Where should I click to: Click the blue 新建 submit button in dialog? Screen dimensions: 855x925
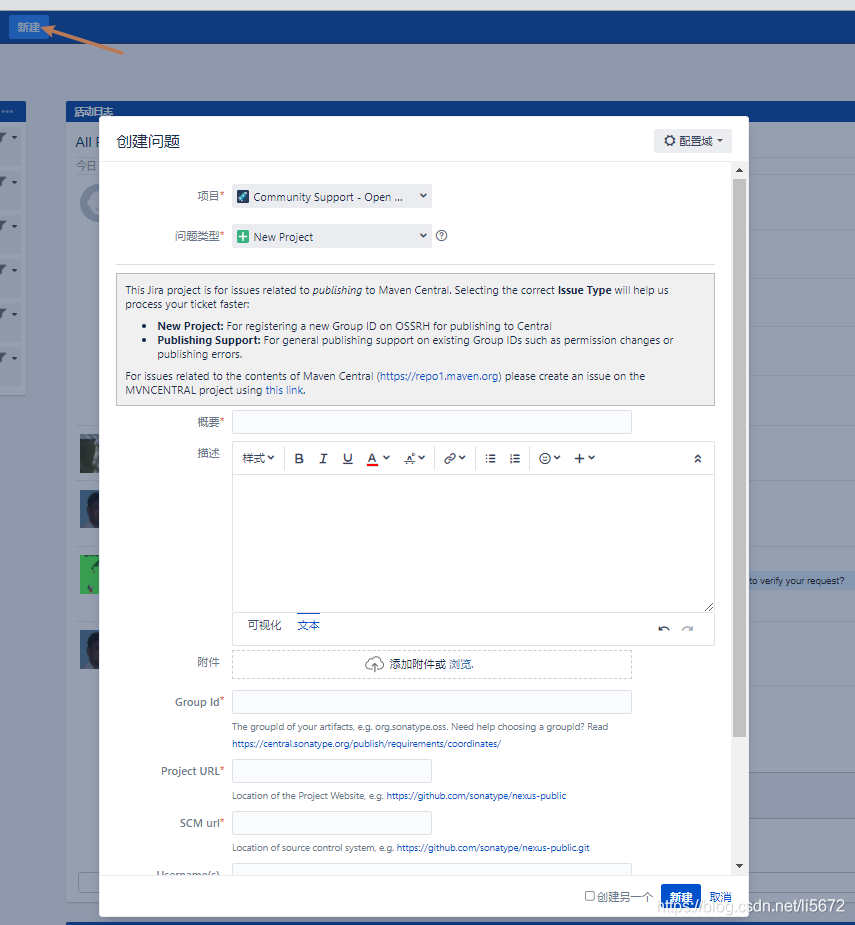[x=680, y=897]
